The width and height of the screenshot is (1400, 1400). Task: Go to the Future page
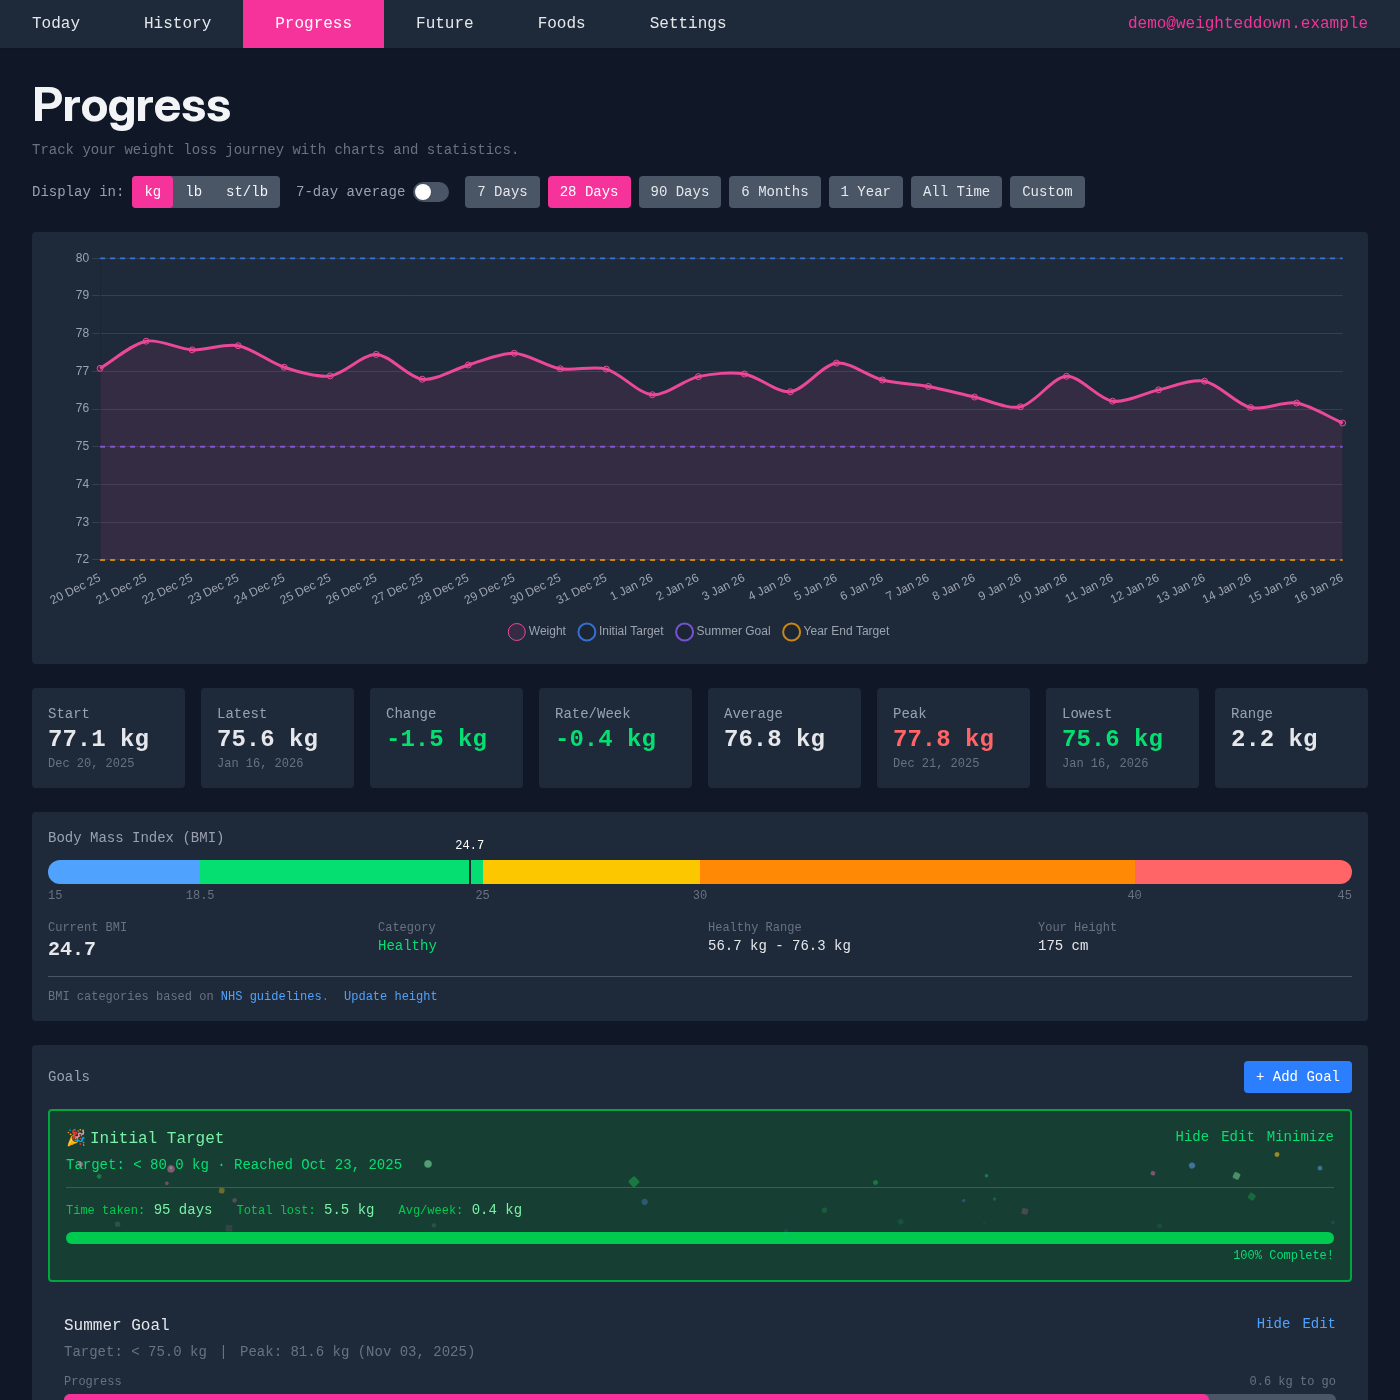click(445, 23)
